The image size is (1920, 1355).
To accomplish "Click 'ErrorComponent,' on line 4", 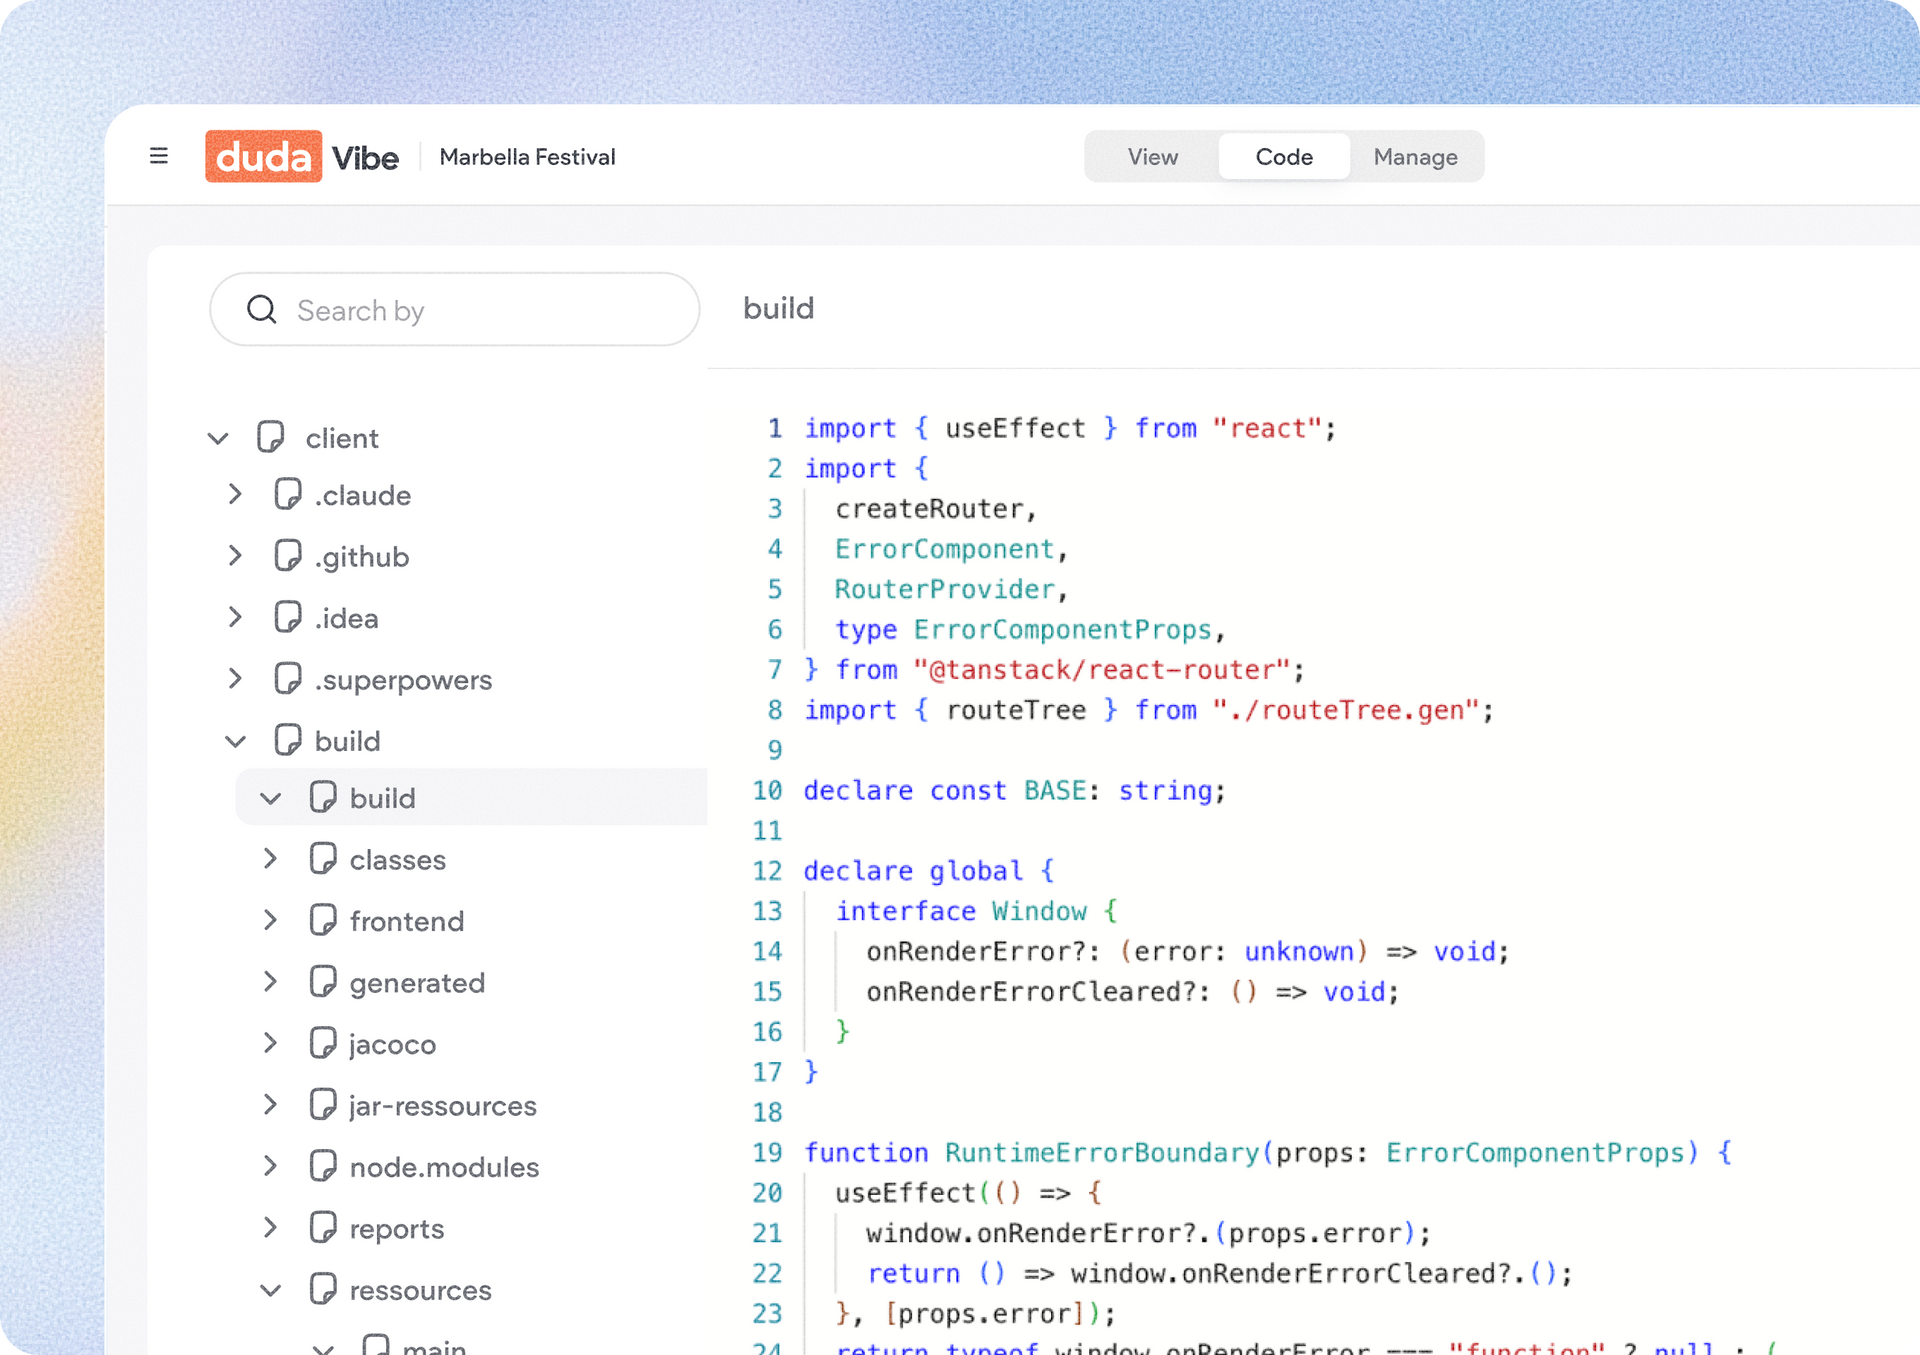I will point(952,549).
